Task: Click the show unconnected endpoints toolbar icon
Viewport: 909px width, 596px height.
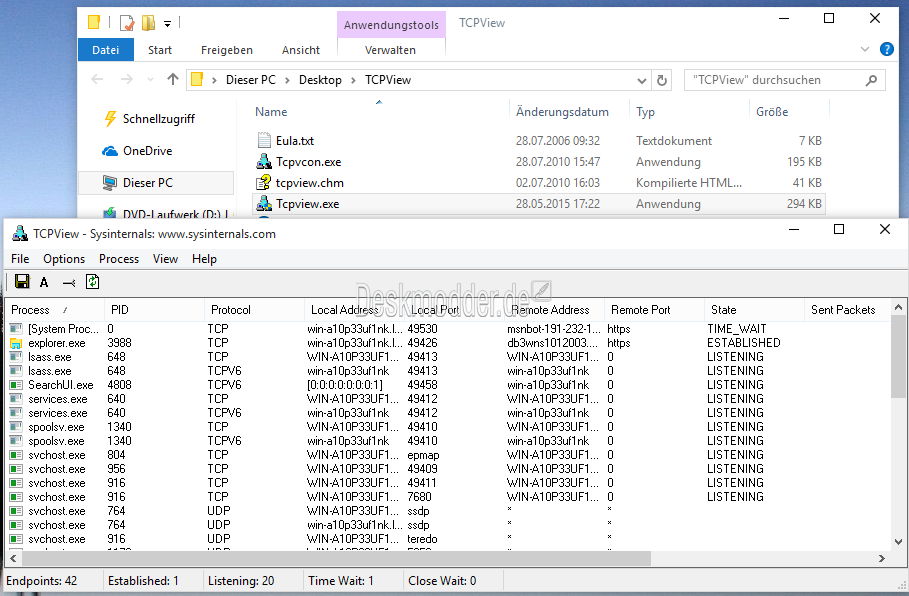Action: point(69,283)
